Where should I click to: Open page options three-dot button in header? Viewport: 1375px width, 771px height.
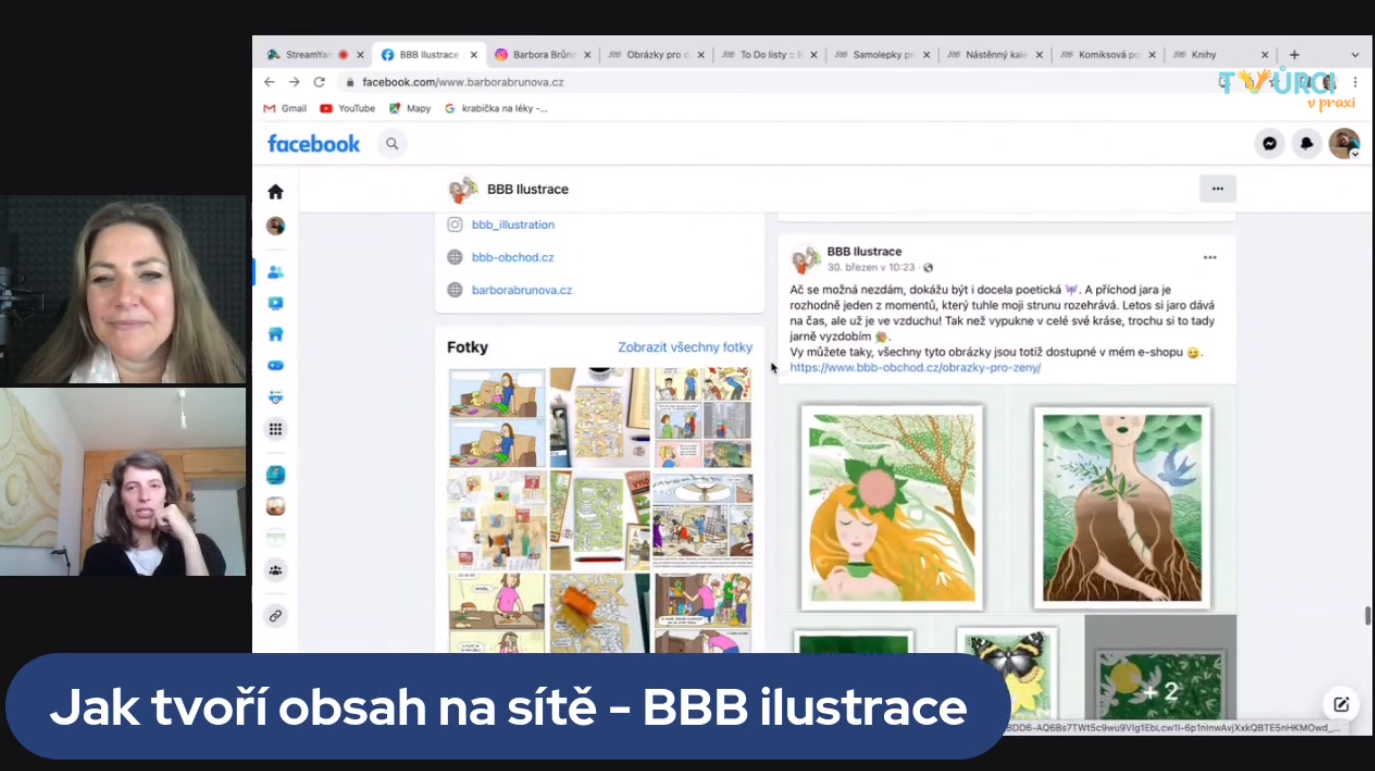pos(1217,189)
